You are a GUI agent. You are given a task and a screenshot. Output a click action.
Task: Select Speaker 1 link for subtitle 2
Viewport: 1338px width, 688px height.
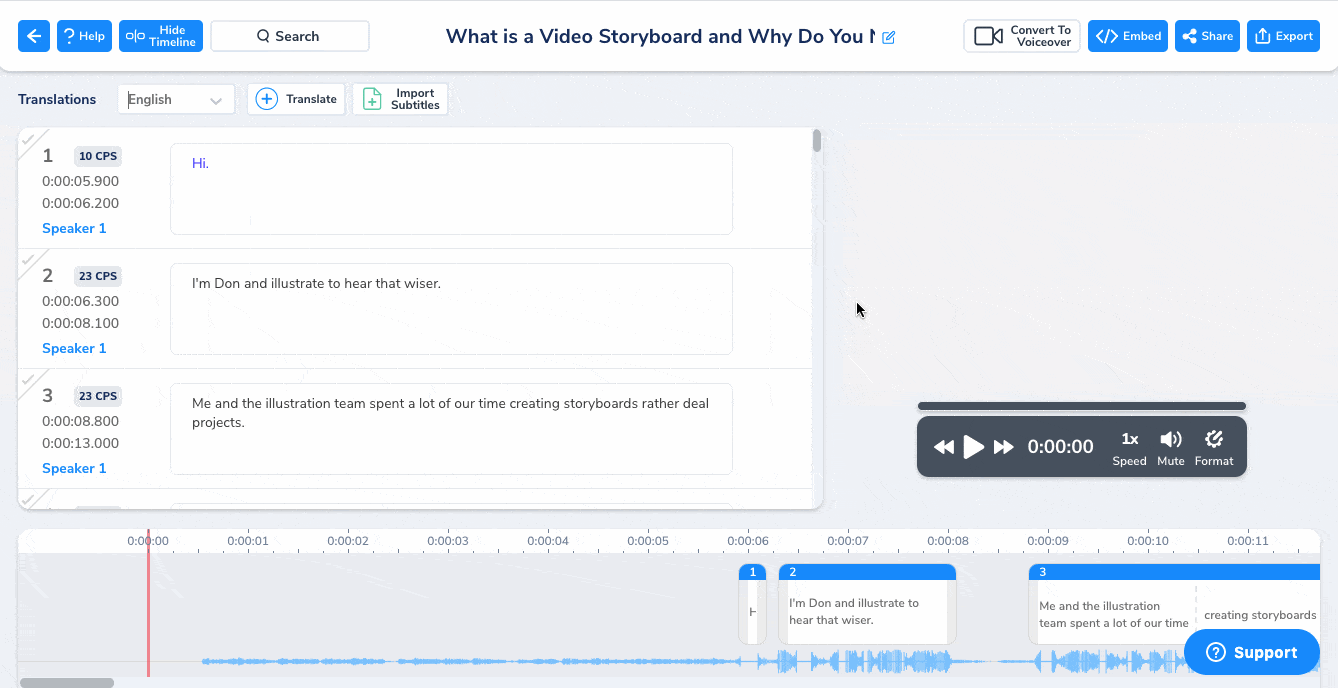[74, 348]
